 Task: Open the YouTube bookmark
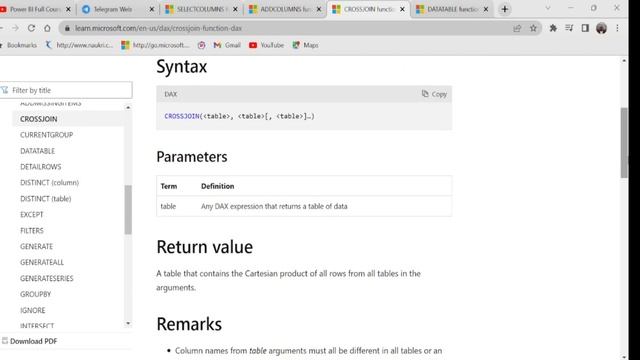266,45
